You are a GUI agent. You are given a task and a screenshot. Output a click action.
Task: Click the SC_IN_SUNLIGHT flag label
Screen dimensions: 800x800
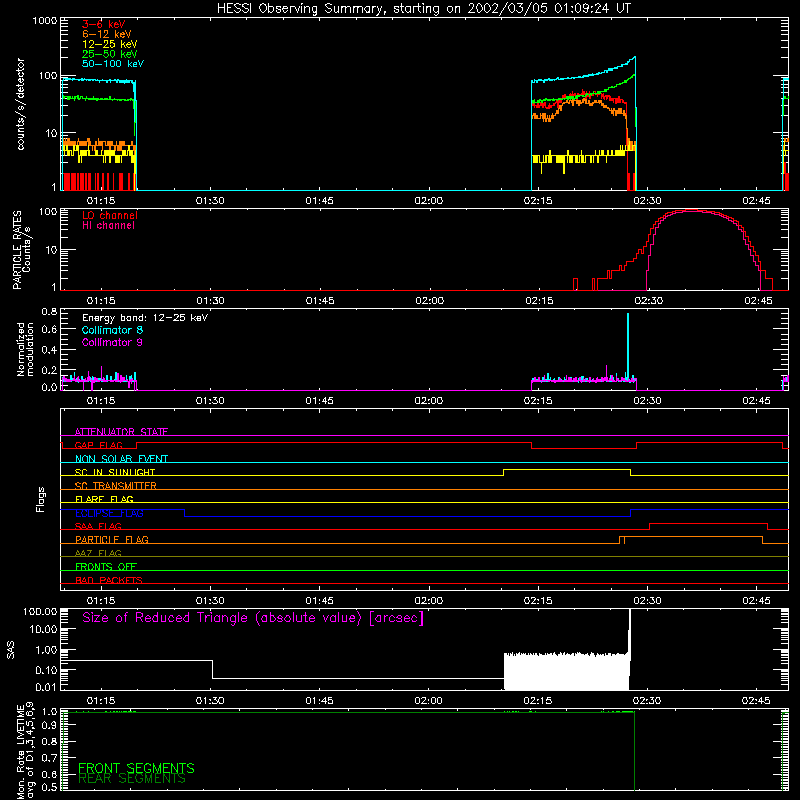115,472
